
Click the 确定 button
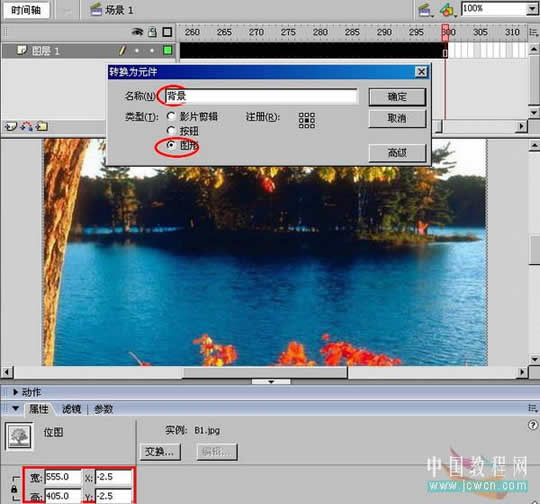pyautogui.click(x=397, y=97)
